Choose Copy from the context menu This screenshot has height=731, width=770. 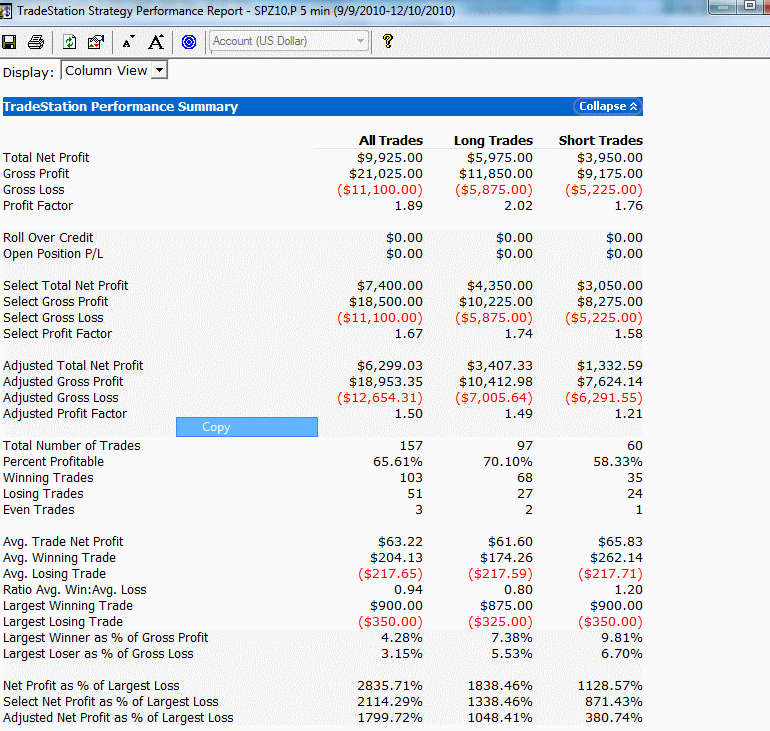tap(247, 427)
